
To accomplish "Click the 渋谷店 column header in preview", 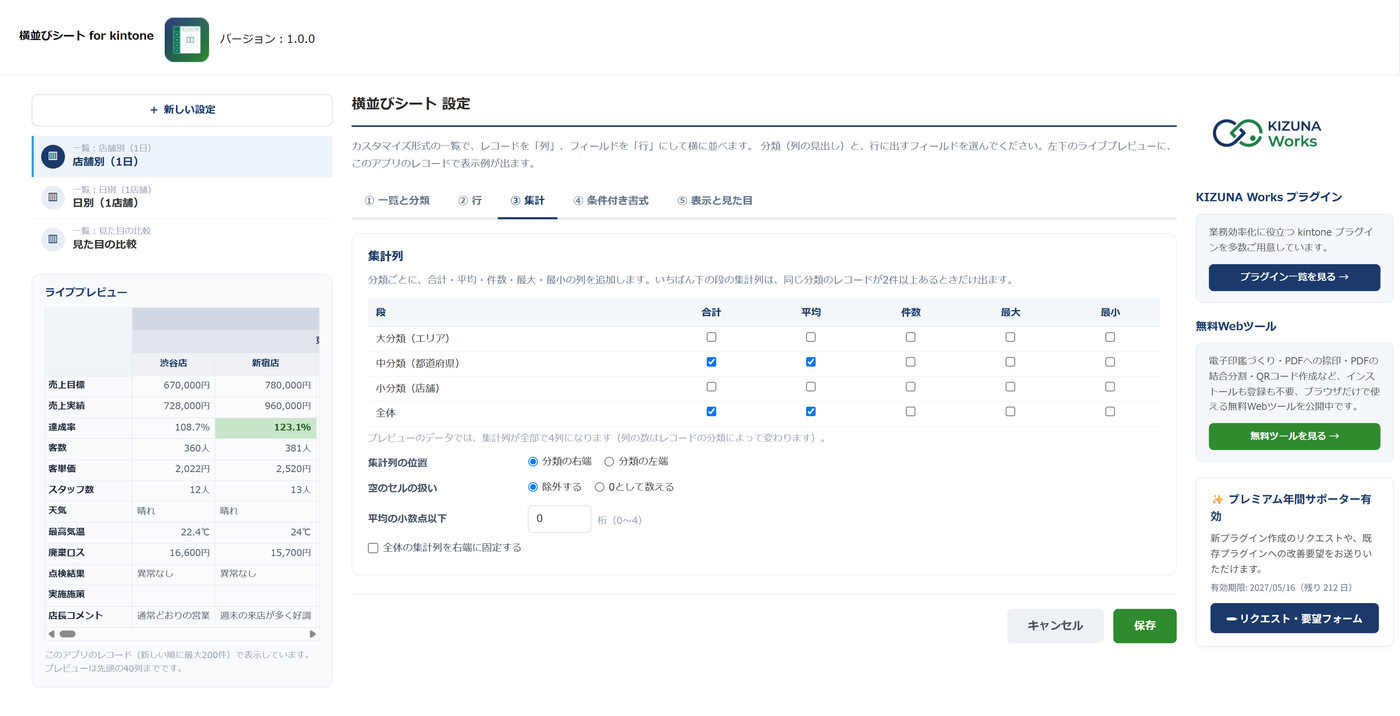I will click(173, 363).
